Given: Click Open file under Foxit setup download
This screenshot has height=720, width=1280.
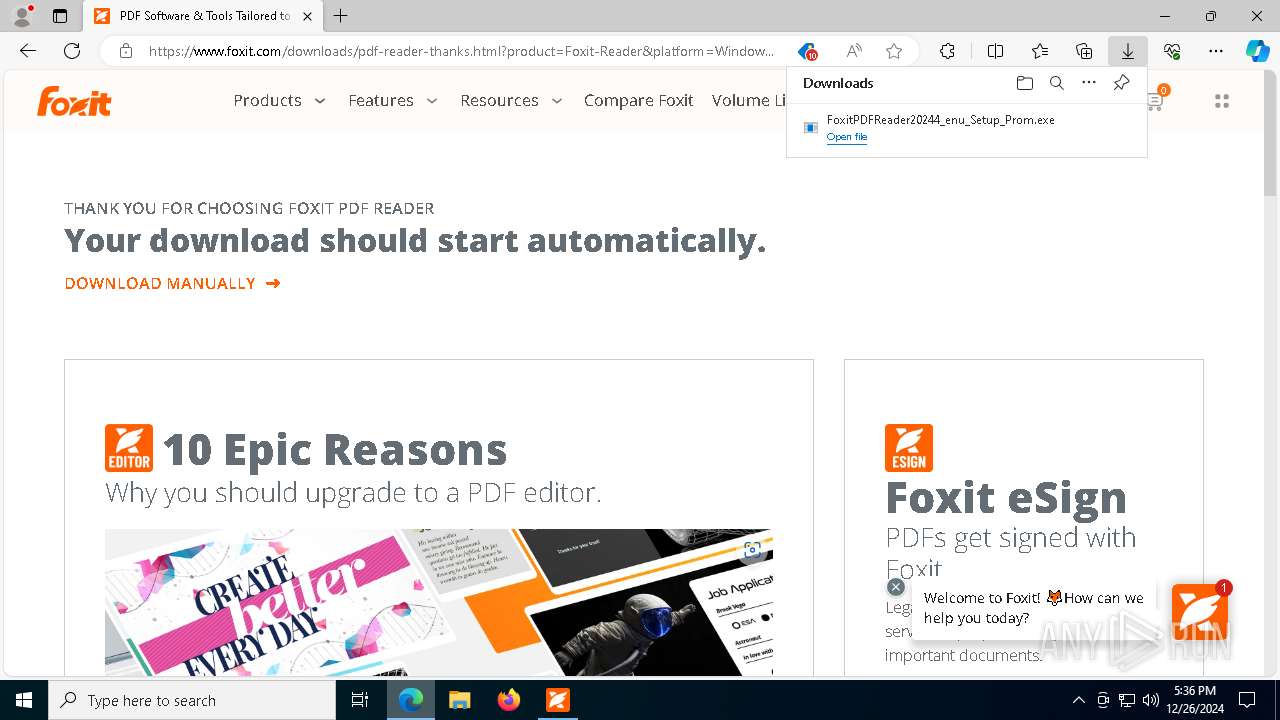Looking at the screenshot, I should [847, 137].
